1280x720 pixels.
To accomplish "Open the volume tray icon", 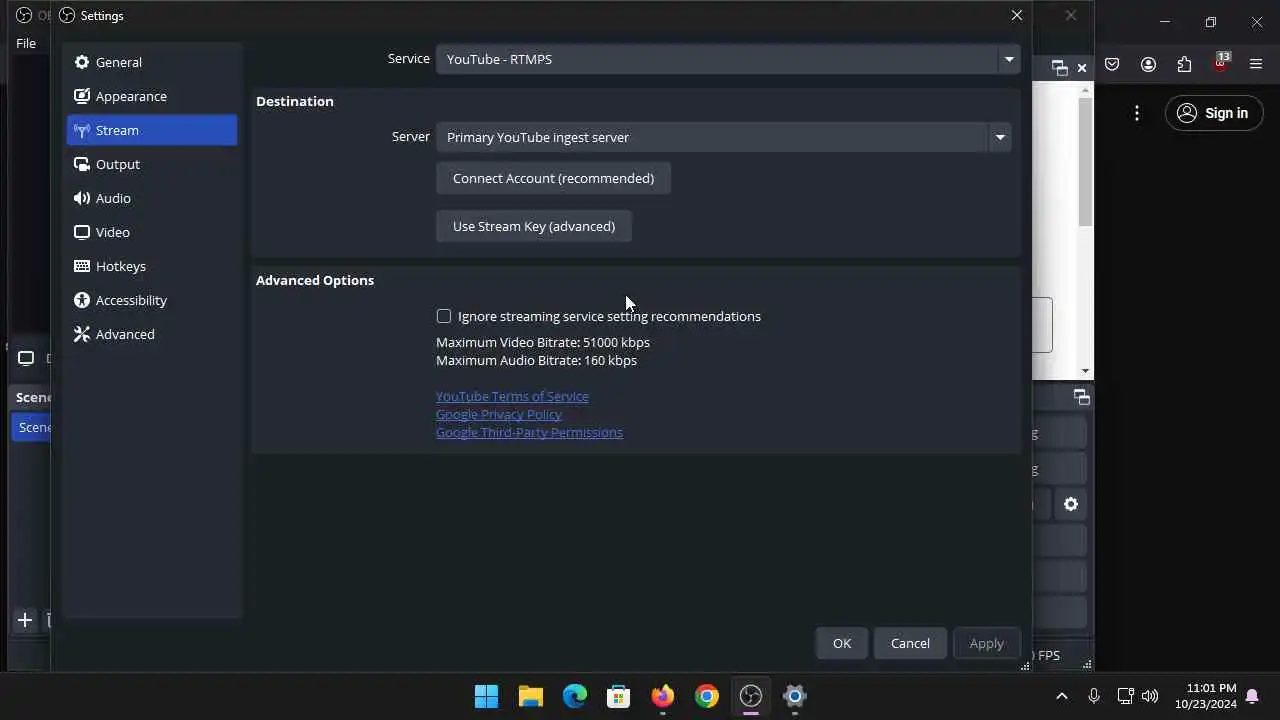I will [1150, 696].
